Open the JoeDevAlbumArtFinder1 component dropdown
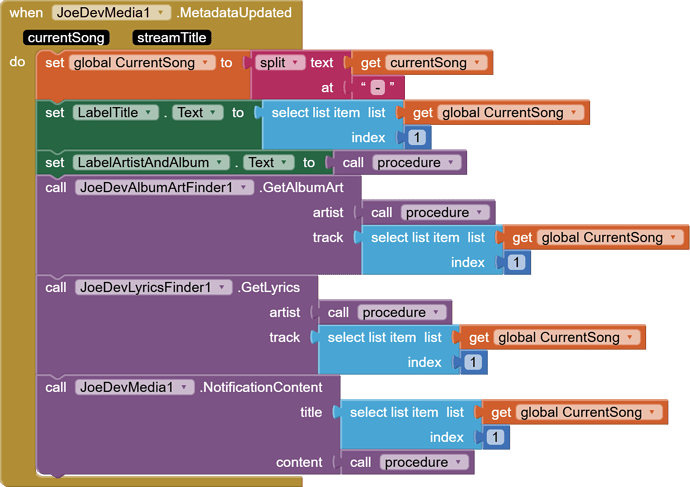Viewport: 690px width, 487px height. (245, 188)
